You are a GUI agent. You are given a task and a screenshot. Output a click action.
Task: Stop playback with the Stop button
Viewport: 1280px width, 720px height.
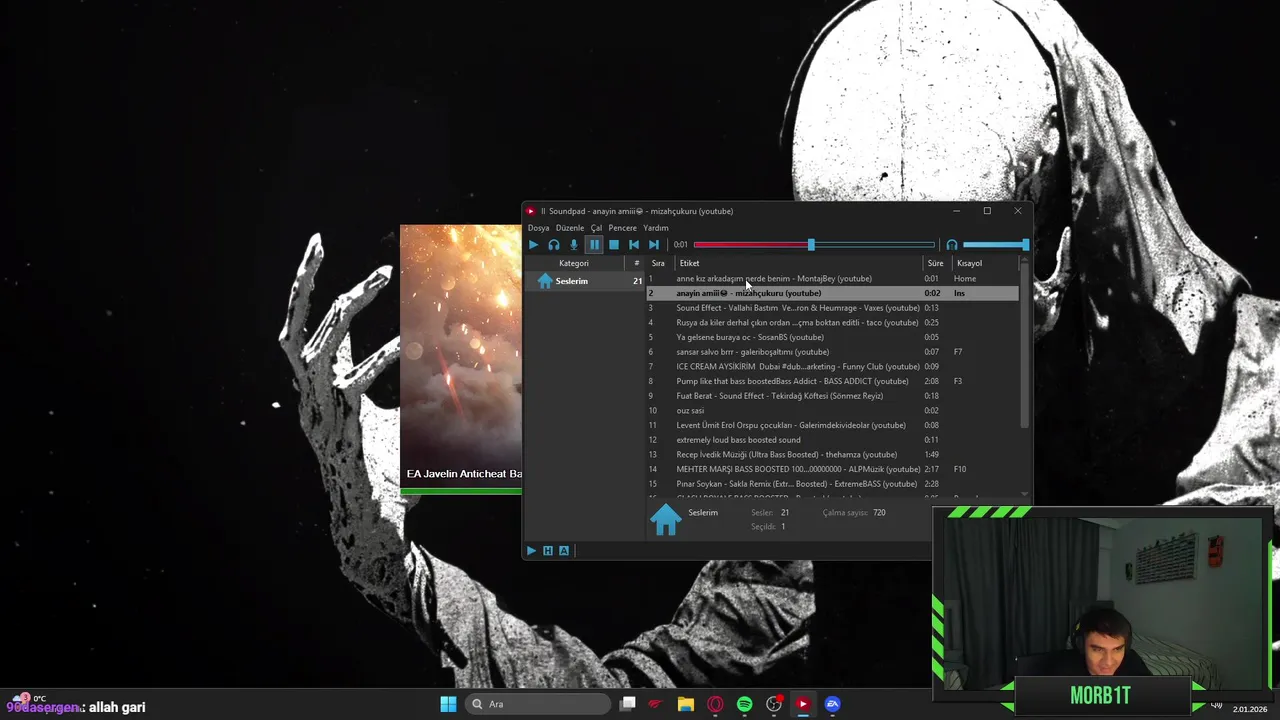click(614, 244)
